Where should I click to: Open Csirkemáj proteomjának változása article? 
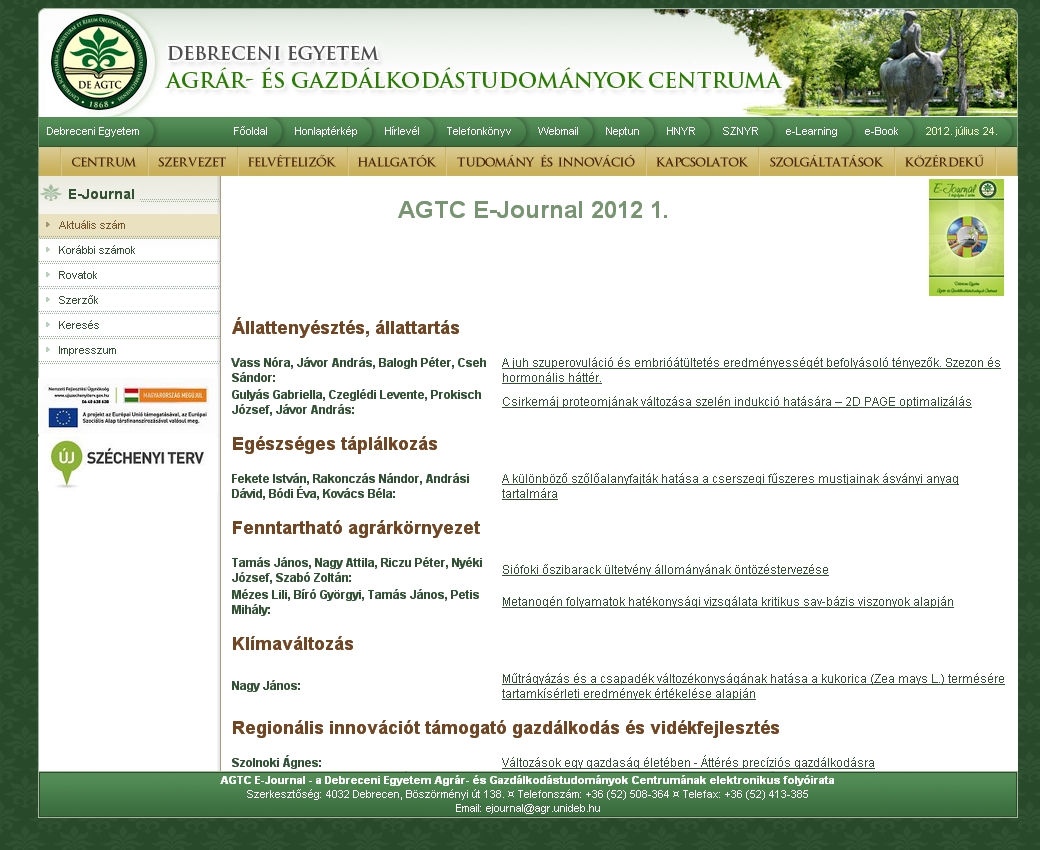pyautogui.click(x=736, y=402)
